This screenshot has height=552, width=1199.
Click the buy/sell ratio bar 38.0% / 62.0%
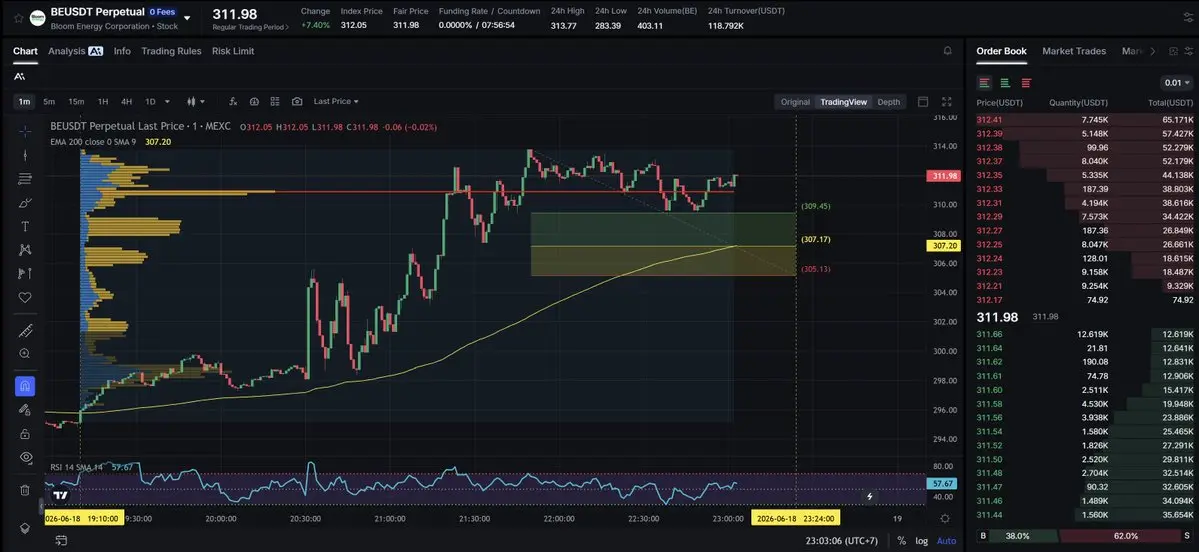click(x=1085, y=536)
